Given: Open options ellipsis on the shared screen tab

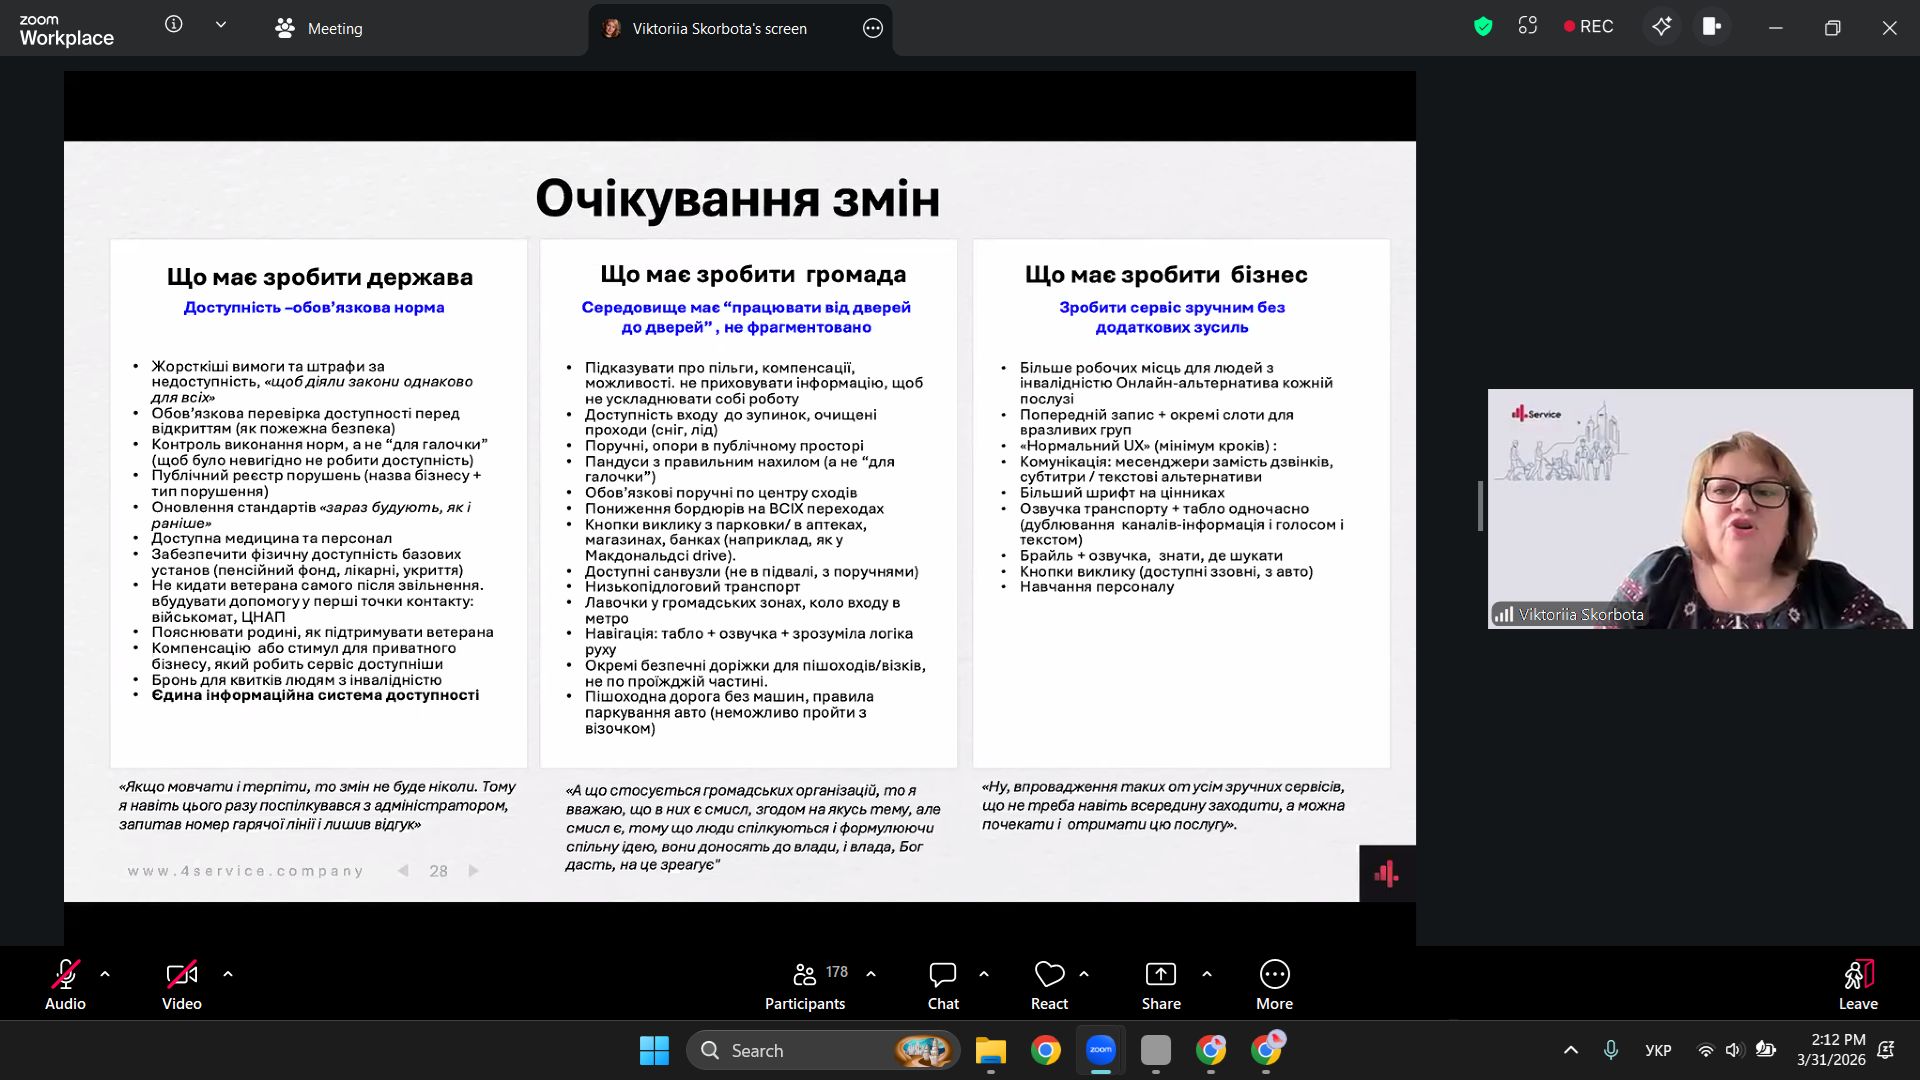Looking at the screenshot, I should (873, 28).
